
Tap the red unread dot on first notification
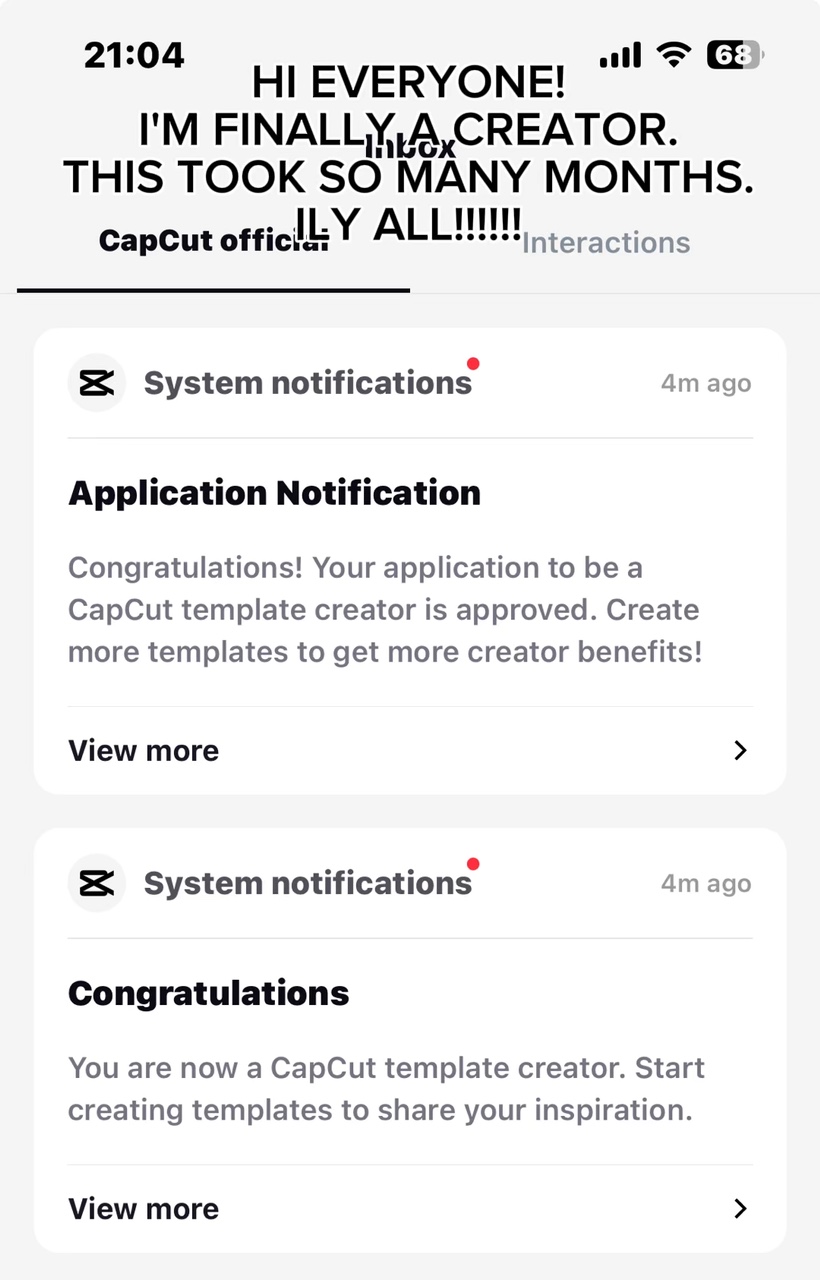pos(473,364)
